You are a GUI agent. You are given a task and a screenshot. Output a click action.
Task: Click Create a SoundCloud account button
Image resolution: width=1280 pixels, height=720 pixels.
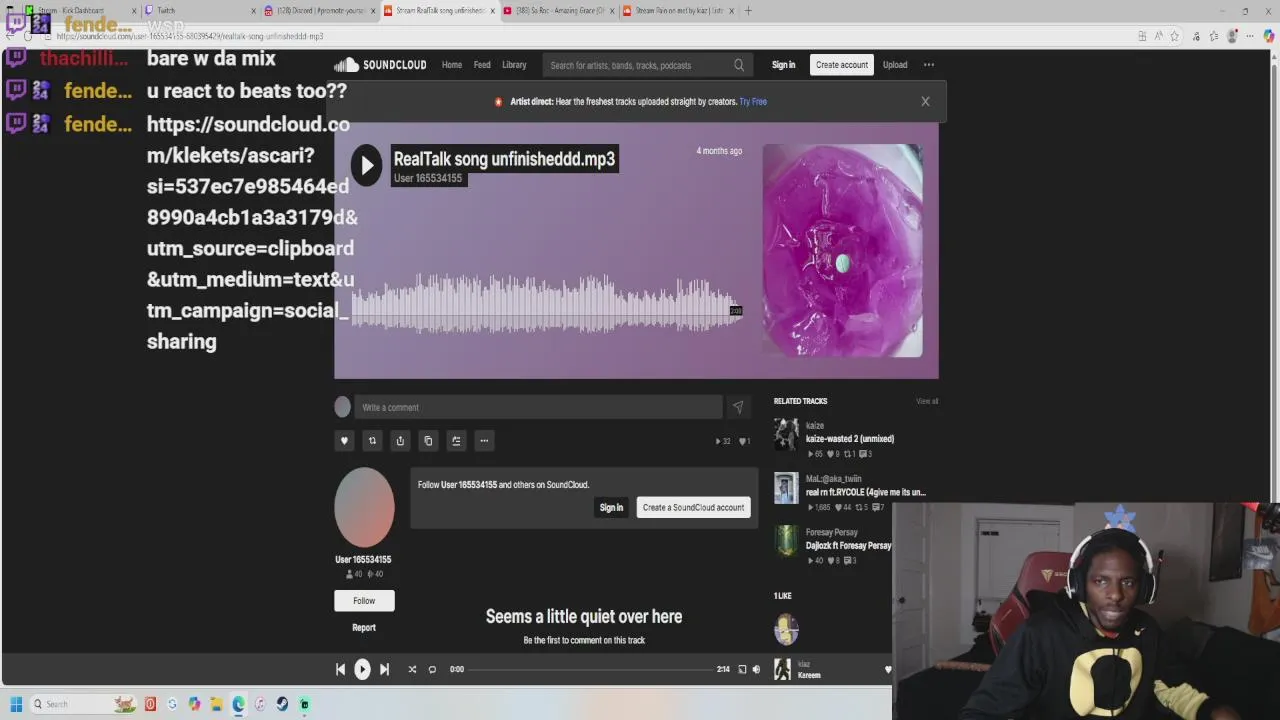693,508
